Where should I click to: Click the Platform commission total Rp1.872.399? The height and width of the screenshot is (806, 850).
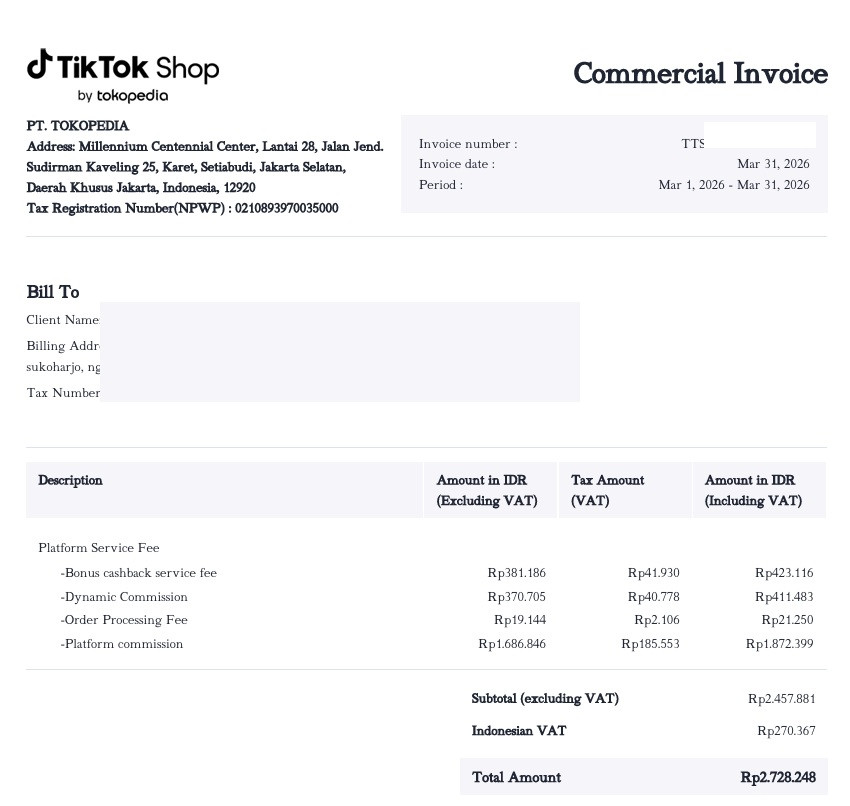click(x=780, y=644)
